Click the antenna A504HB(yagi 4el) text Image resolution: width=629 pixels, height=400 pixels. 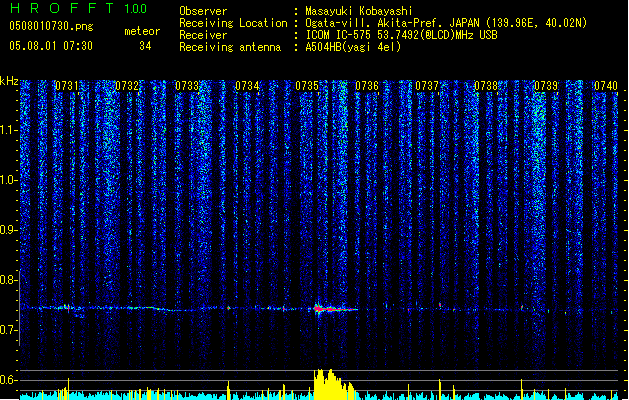pyautogui.click(x=353, y=47)
